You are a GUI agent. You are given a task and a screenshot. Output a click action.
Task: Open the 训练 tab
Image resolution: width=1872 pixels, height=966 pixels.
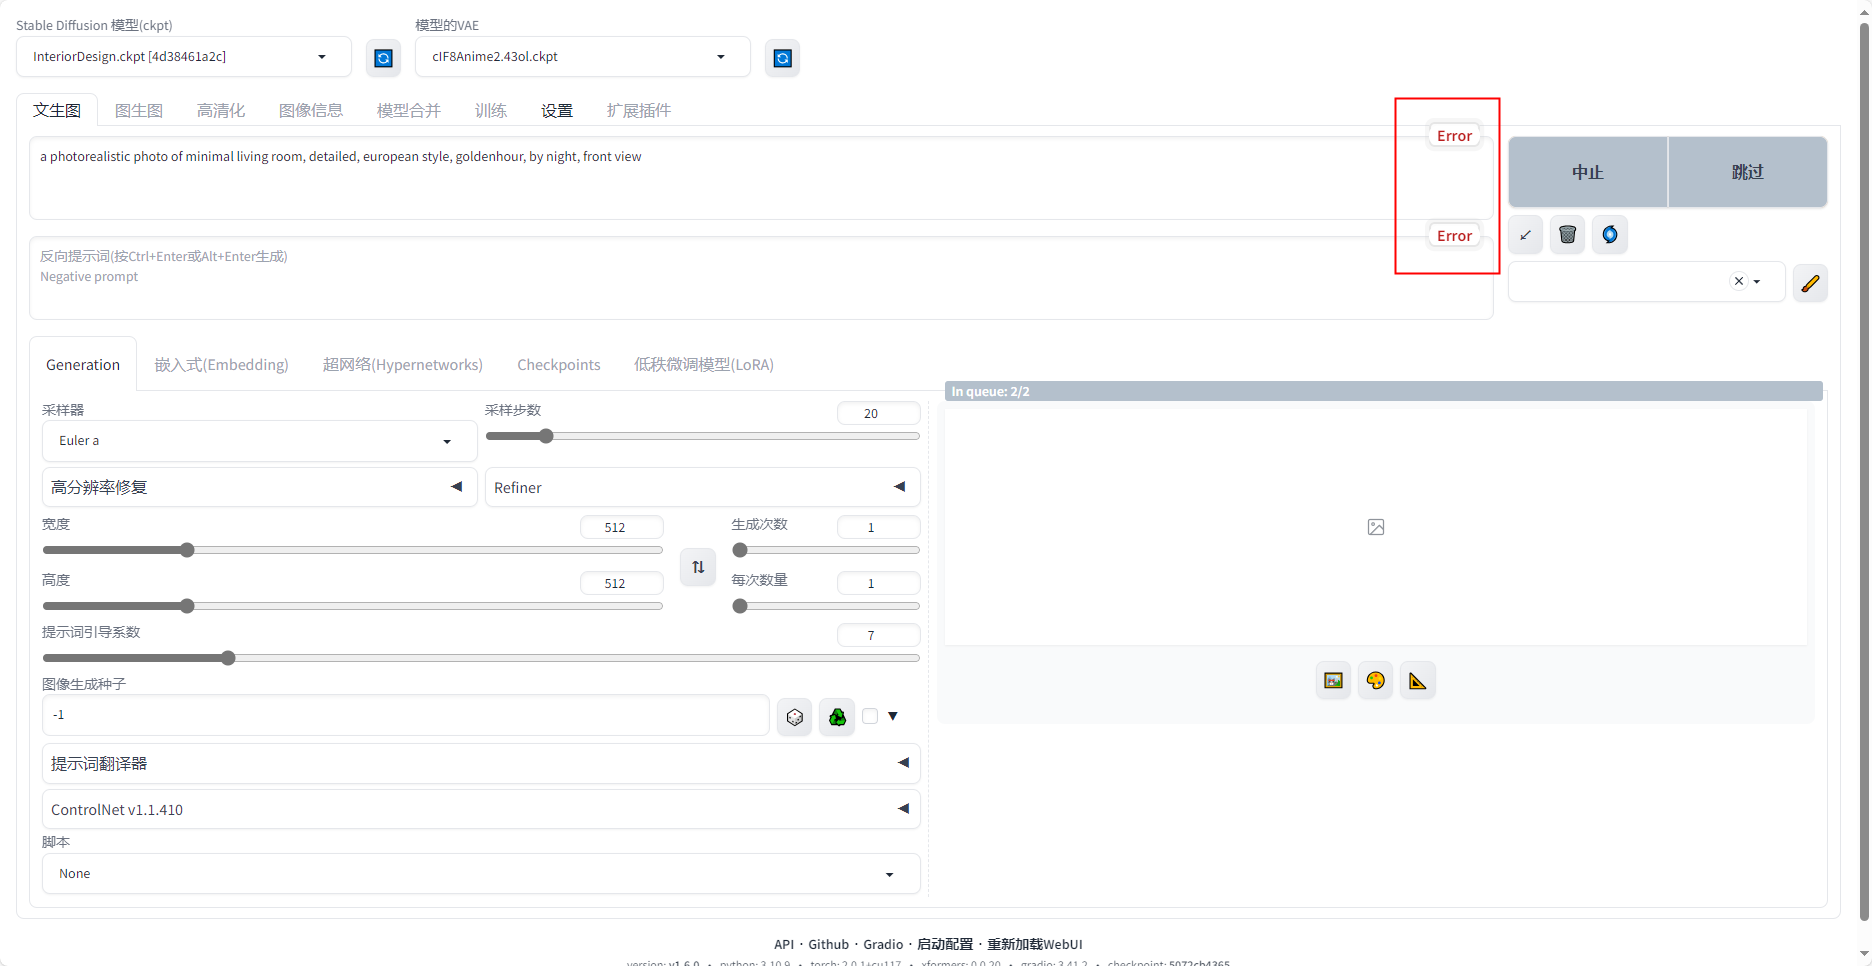(491, 110)
